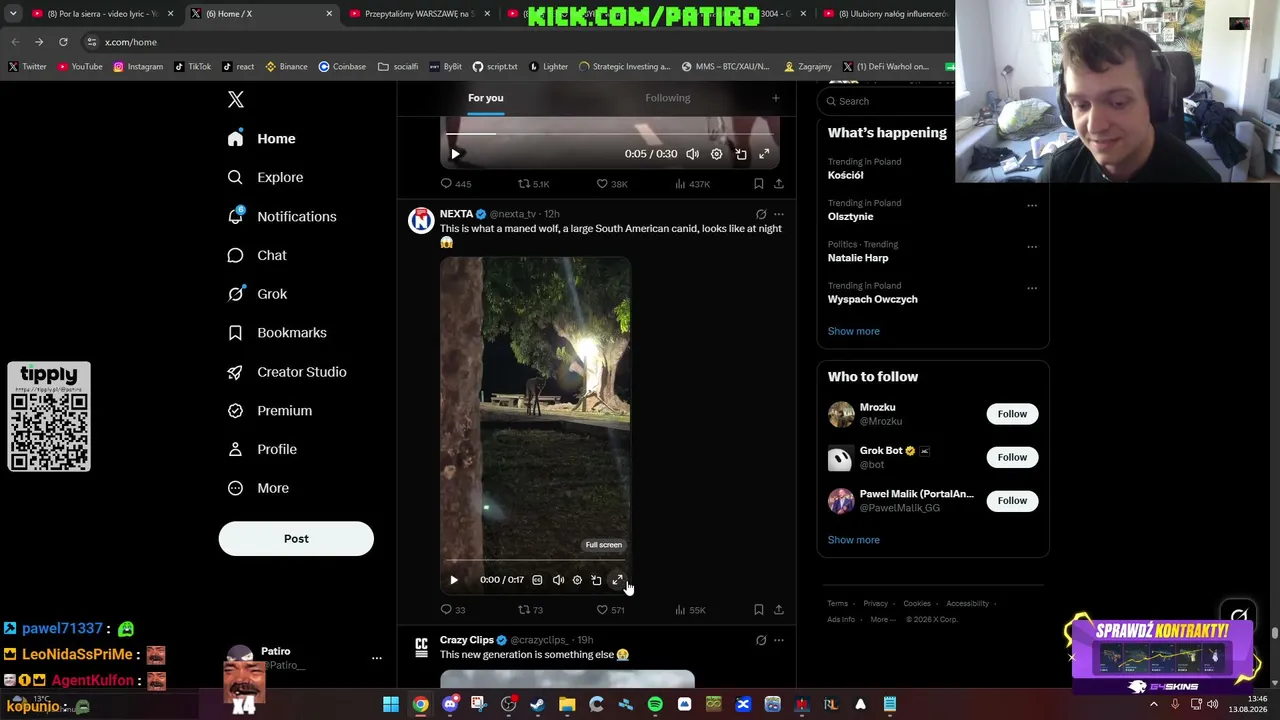Seek on the 0:30 video progress bar
Viewport: 1280px width, 720px height.
pyautogui.click(x=610, y=133)
